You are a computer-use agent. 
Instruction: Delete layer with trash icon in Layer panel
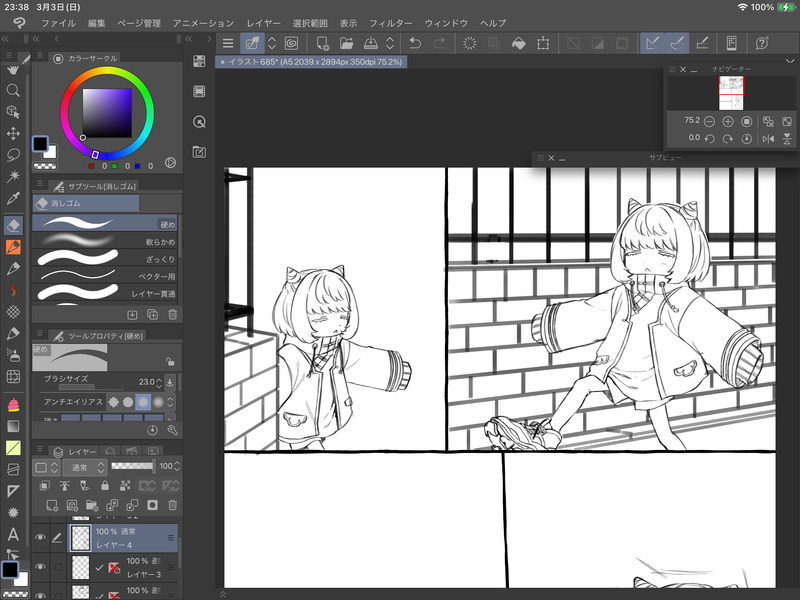coord(172,505)
